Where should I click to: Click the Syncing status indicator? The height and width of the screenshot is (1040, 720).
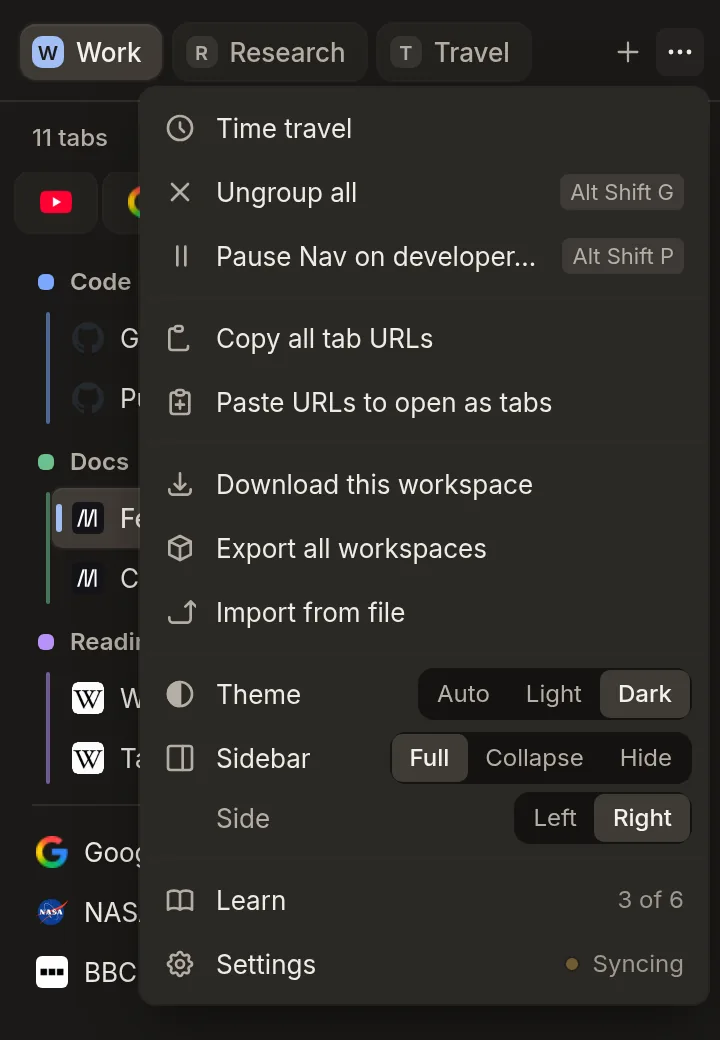(624, 964)
